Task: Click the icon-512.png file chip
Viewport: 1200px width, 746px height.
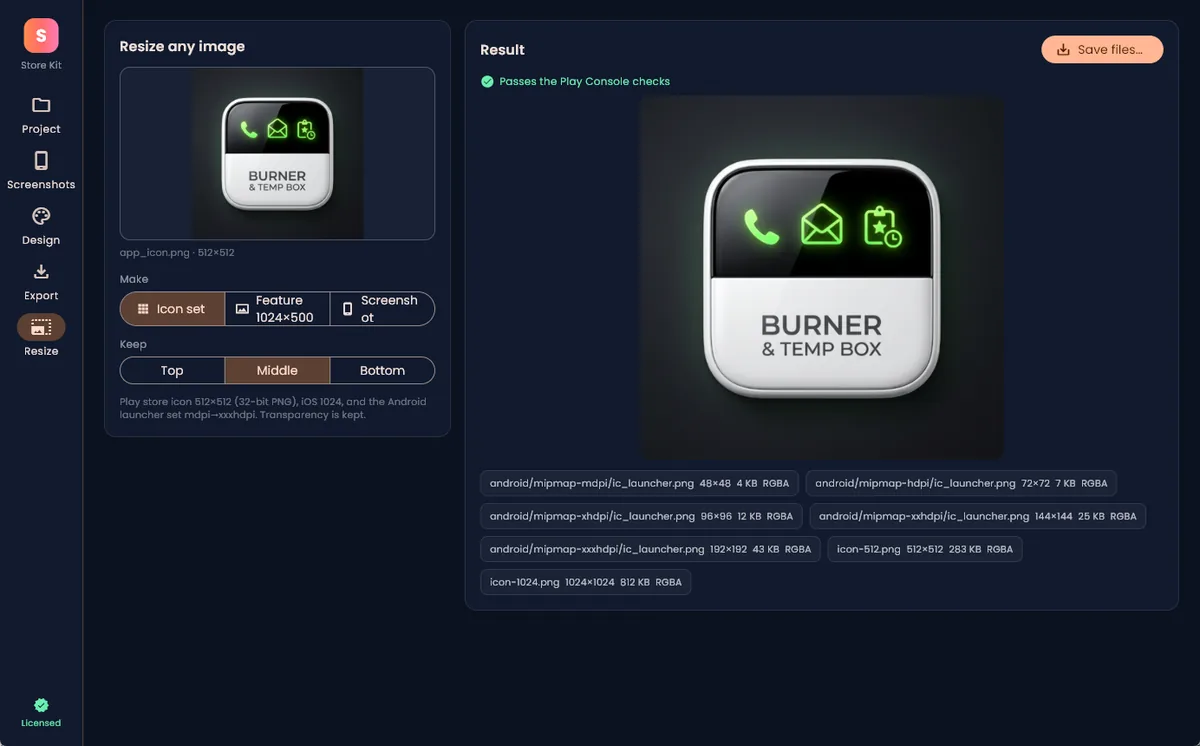Action: tap(924, 549)
